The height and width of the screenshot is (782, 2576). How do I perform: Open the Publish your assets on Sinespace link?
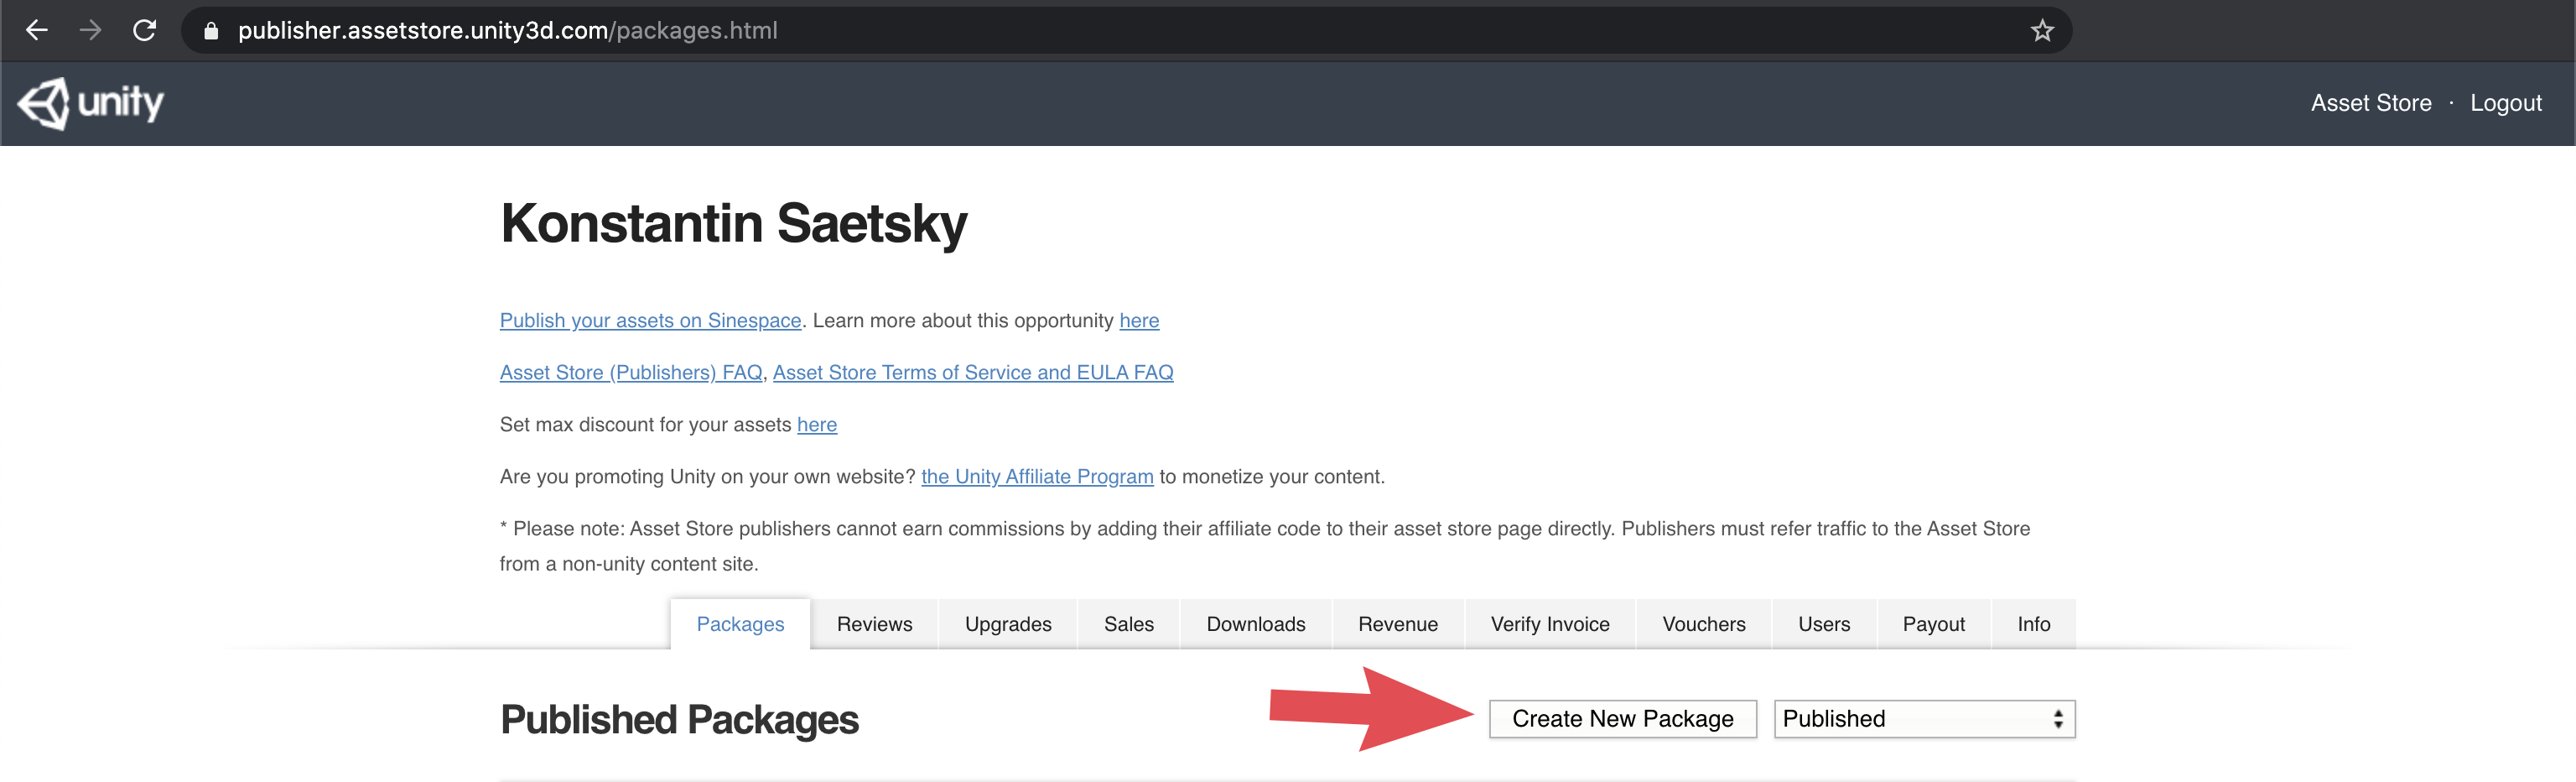pyautogui.click(x=650, y=320)
